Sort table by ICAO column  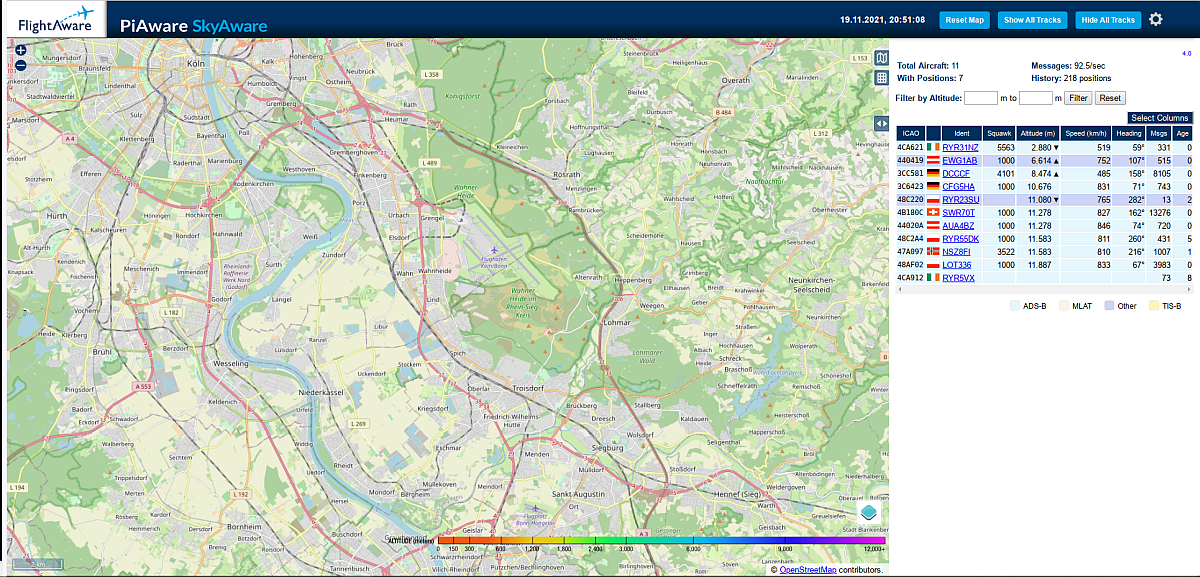coord(911,133)
